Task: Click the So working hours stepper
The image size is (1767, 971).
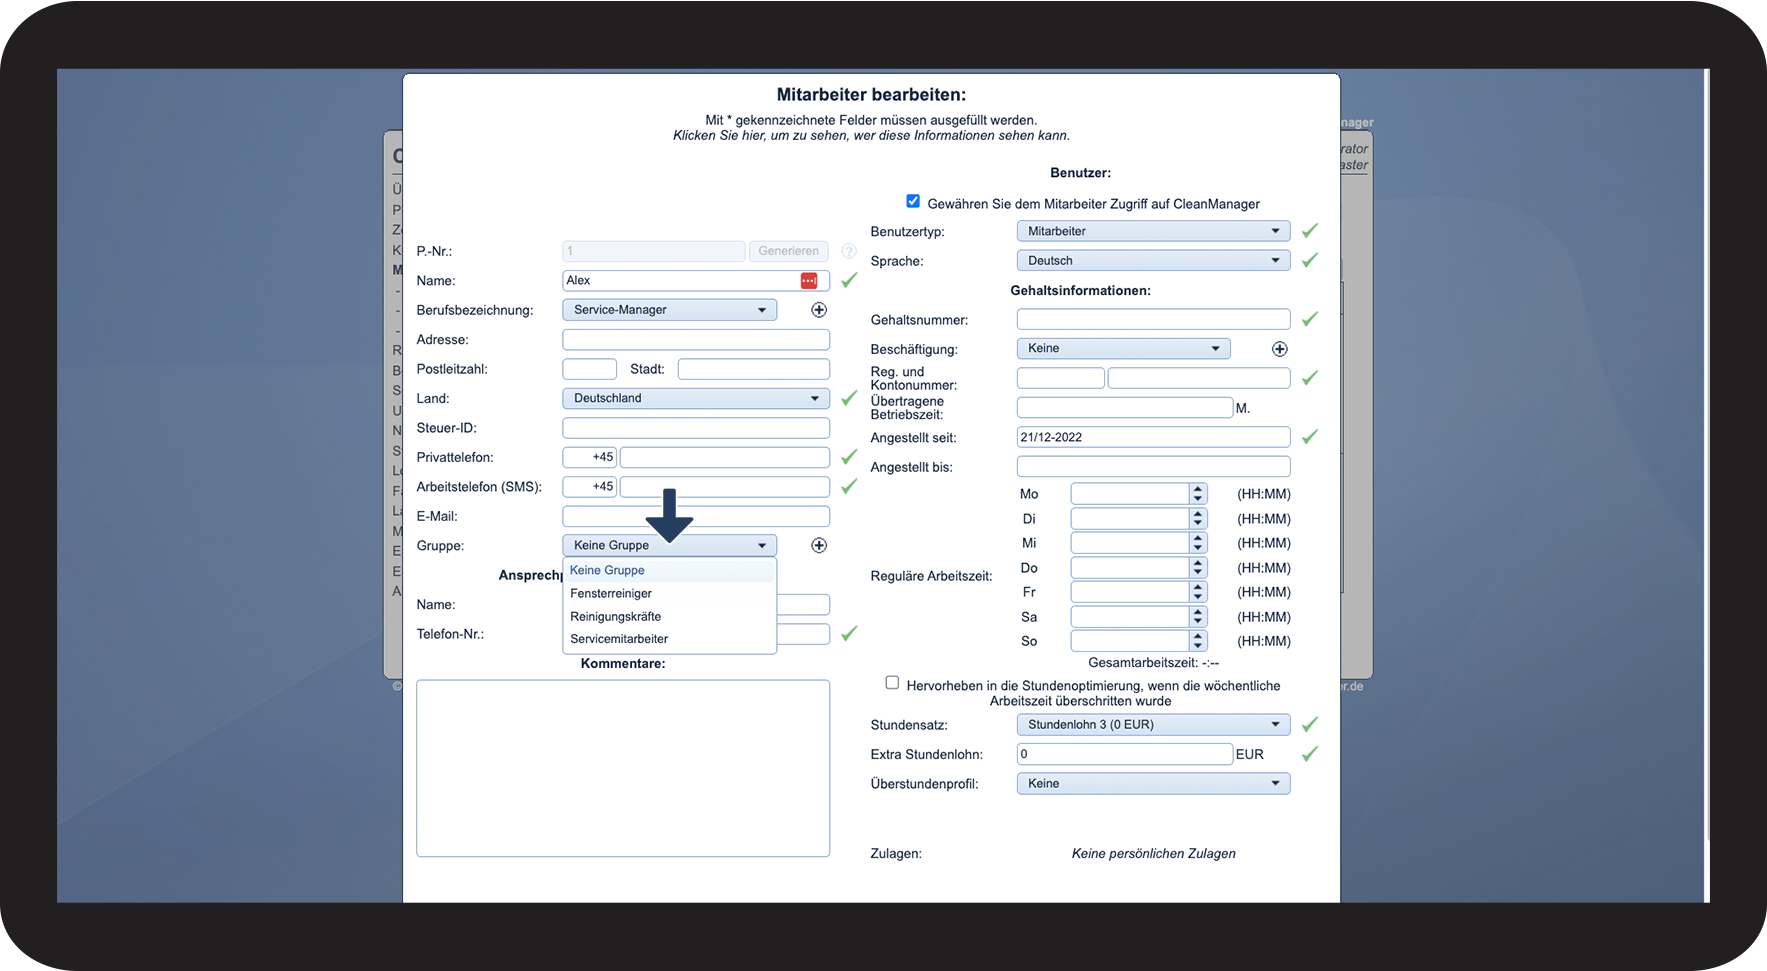Action: (1198, 641)
